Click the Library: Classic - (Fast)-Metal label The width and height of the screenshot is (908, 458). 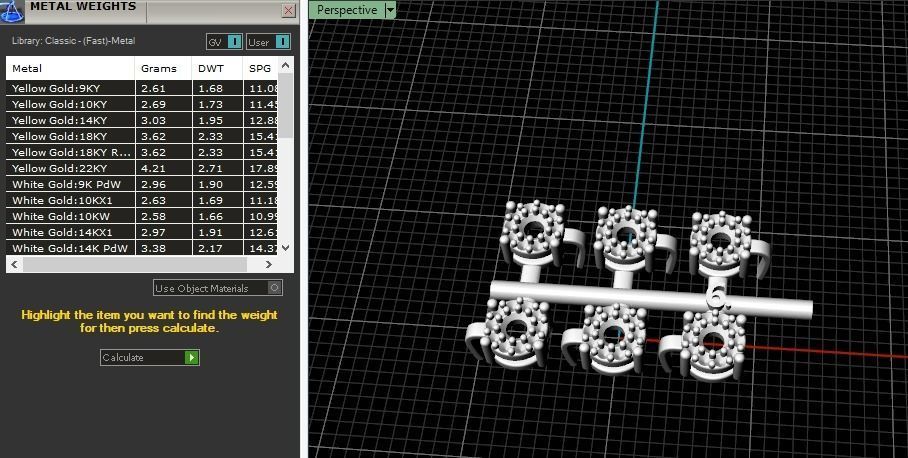(74, 41)
